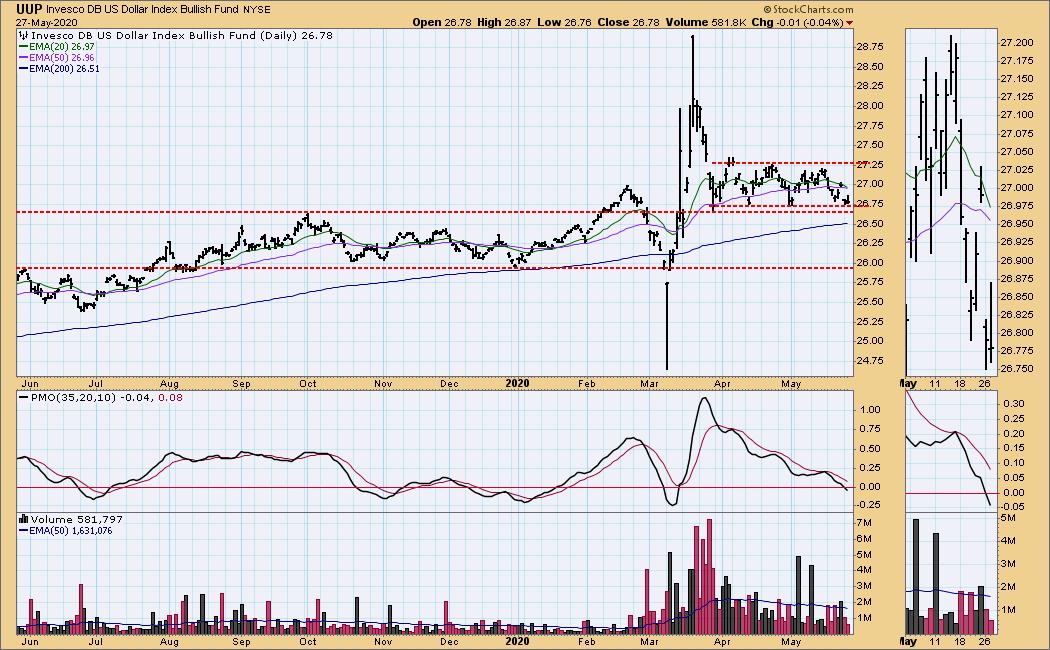Click the 5M zoomed volume axis label
The height and width of the screenshot is (650, 1050).
pyautogui.click(x=1008, y=517)
